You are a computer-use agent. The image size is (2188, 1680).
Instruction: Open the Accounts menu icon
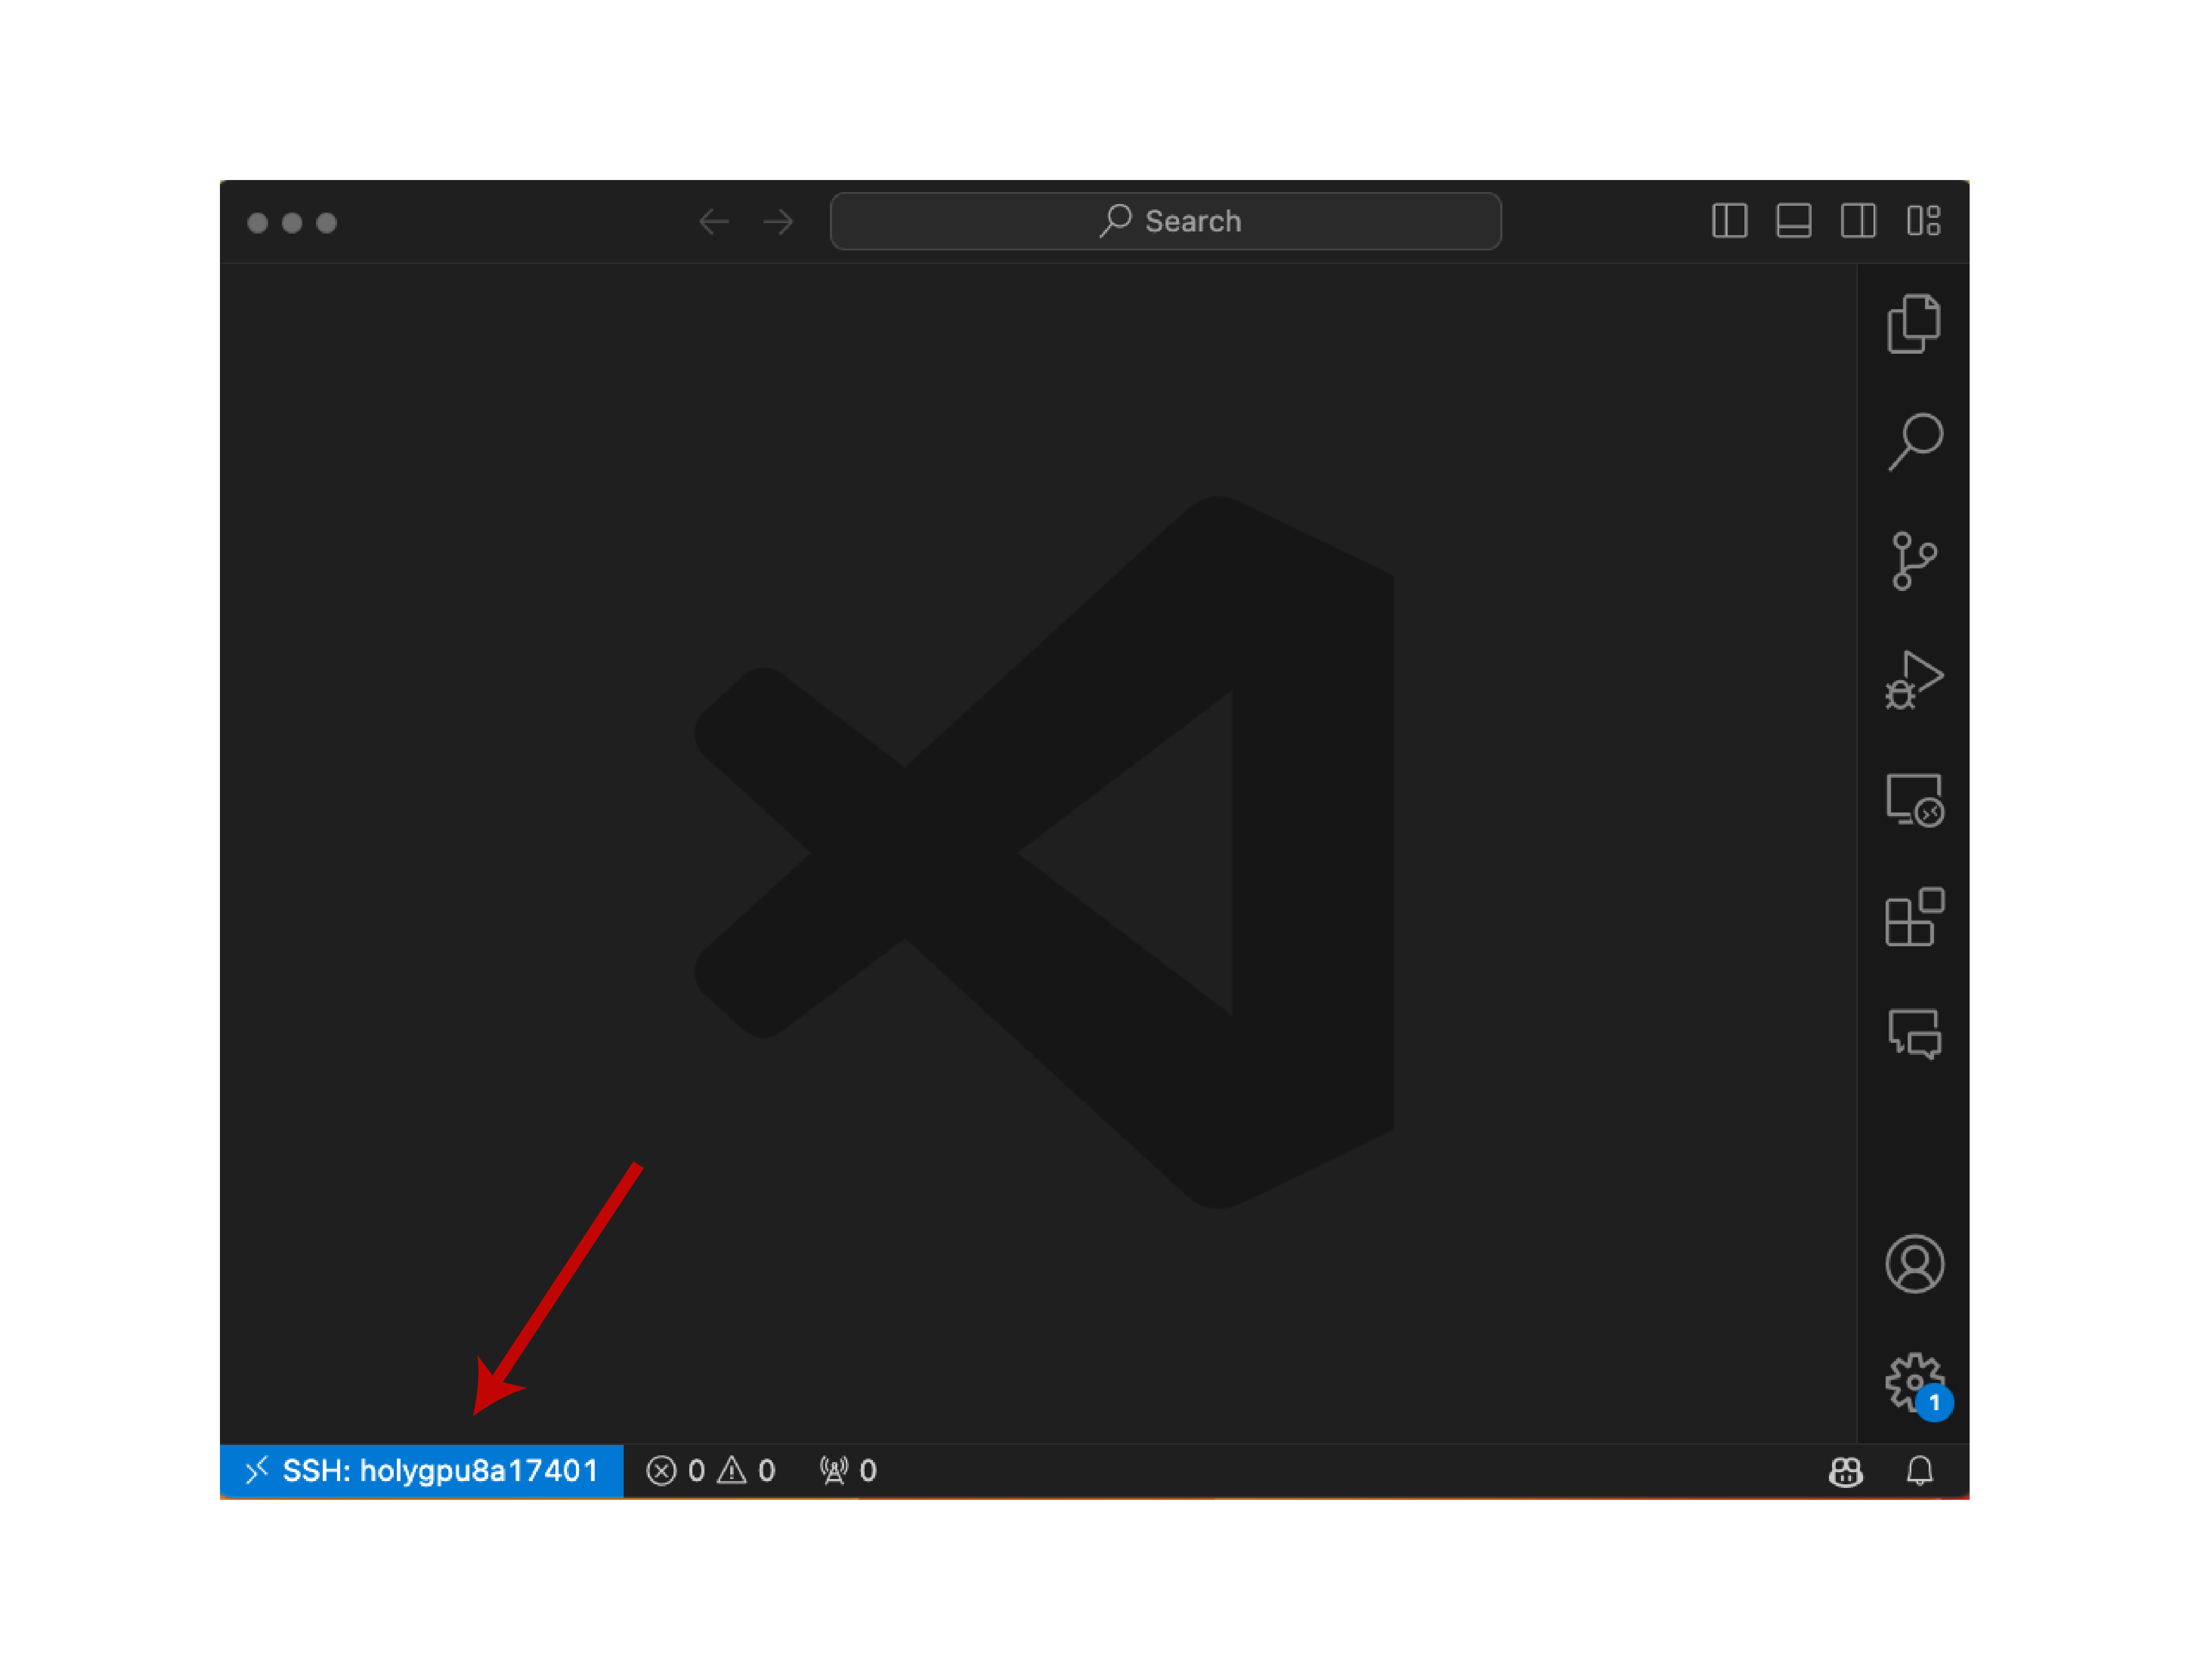click(1914, 1264)
